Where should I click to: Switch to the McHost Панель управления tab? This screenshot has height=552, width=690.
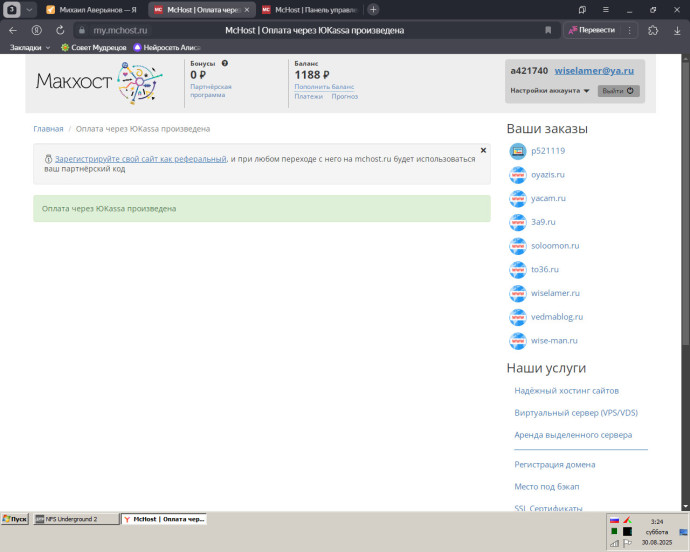[x=309, y=10]
